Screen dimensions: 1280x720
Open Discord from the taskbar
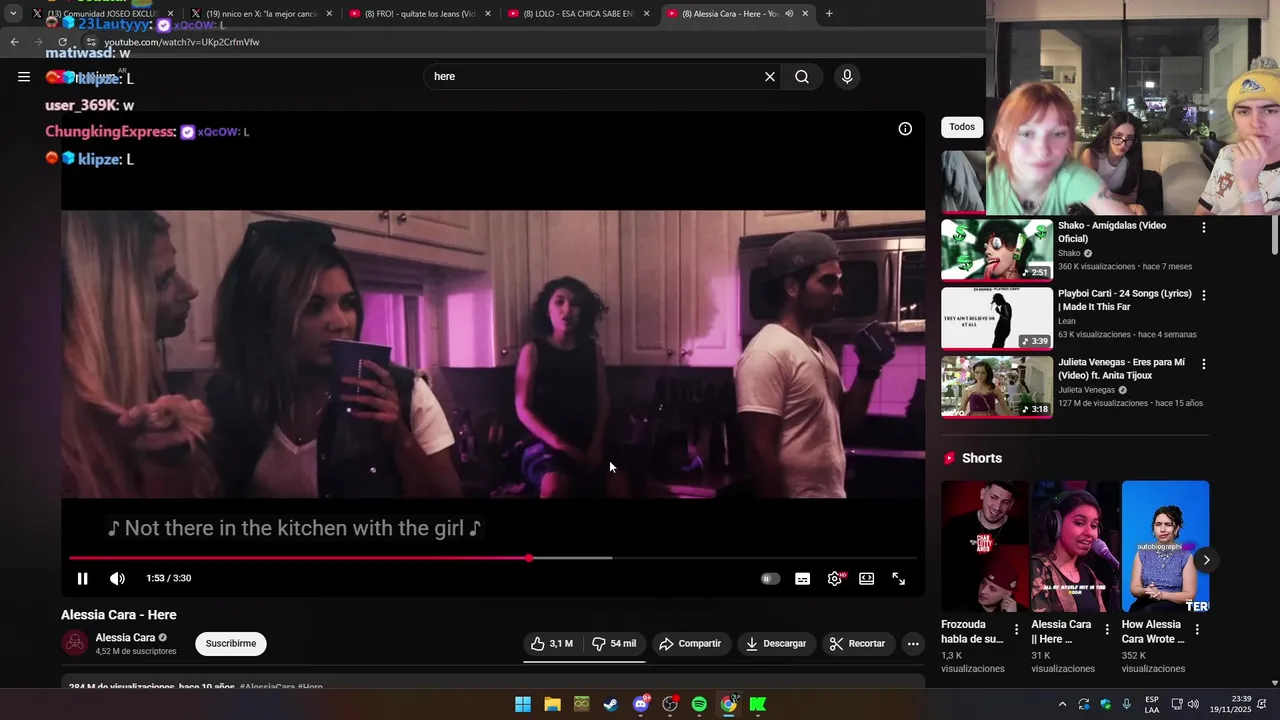point(641,704)
